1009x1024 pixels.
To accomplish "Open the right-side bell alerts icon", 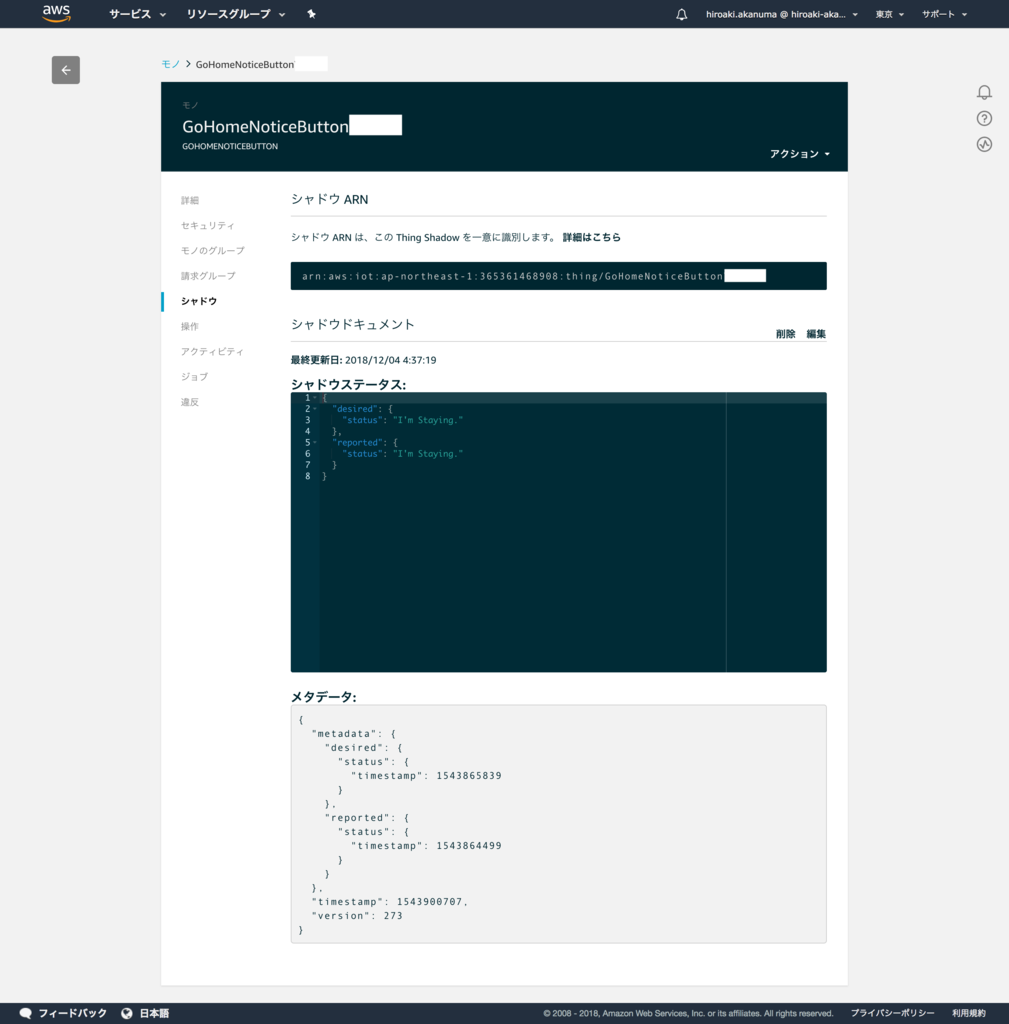I will tap(984, 92).
